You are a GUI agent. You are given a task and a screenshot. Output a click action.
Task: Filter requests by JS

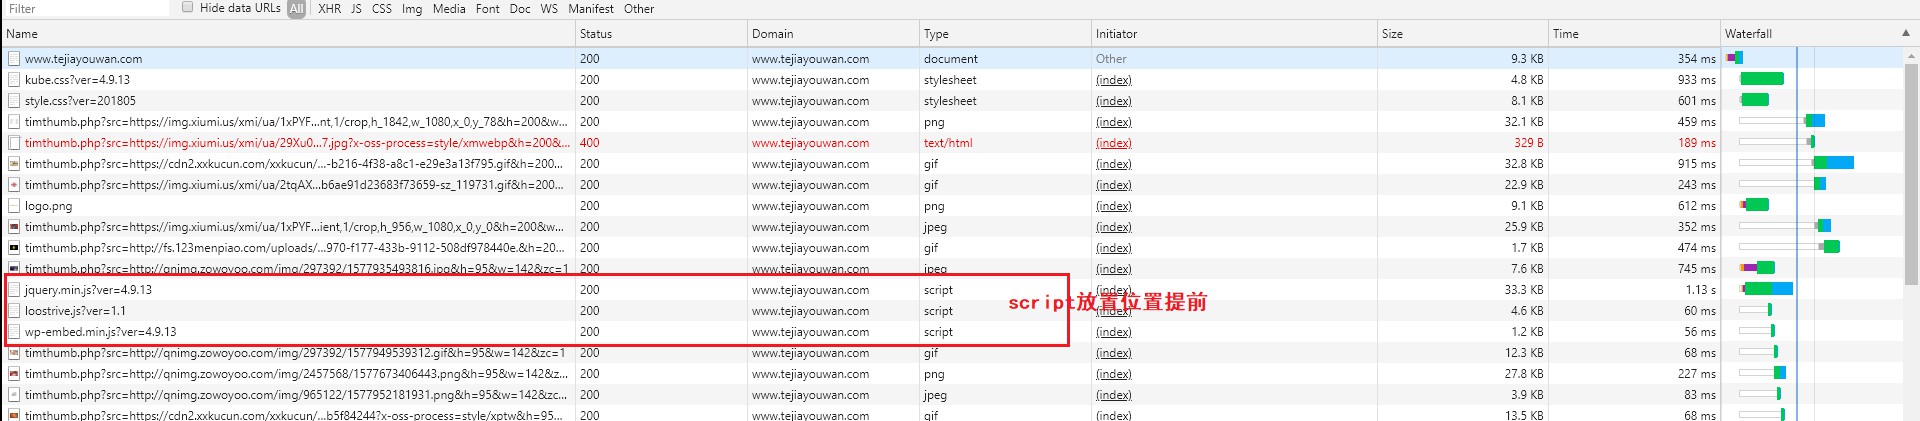point(356,9)
